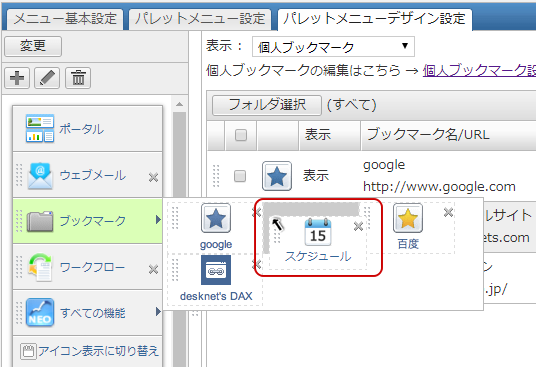Screen dimensions: 536x367
Task: Switch to パレットメニュー設定 tab
Action: click(200, 19)
